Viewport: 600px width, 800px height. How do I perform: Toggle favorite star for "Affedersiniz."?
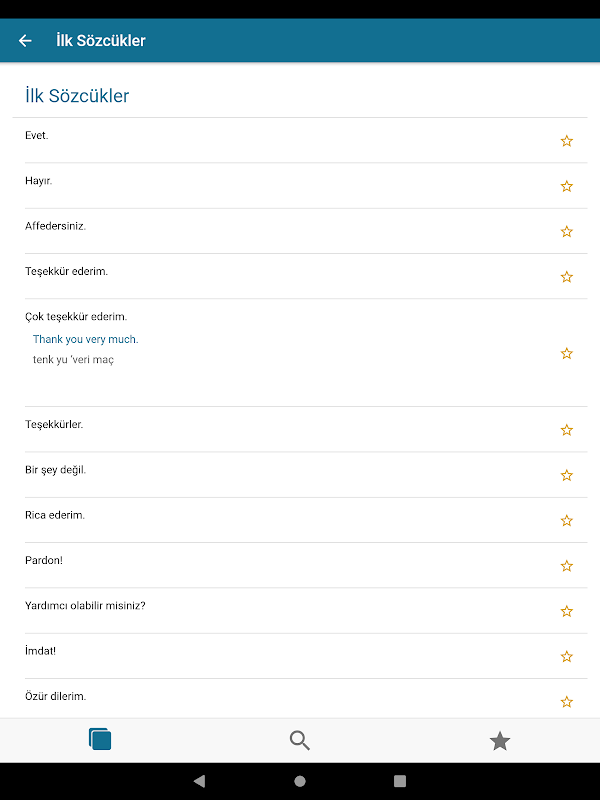click(566, 231)
